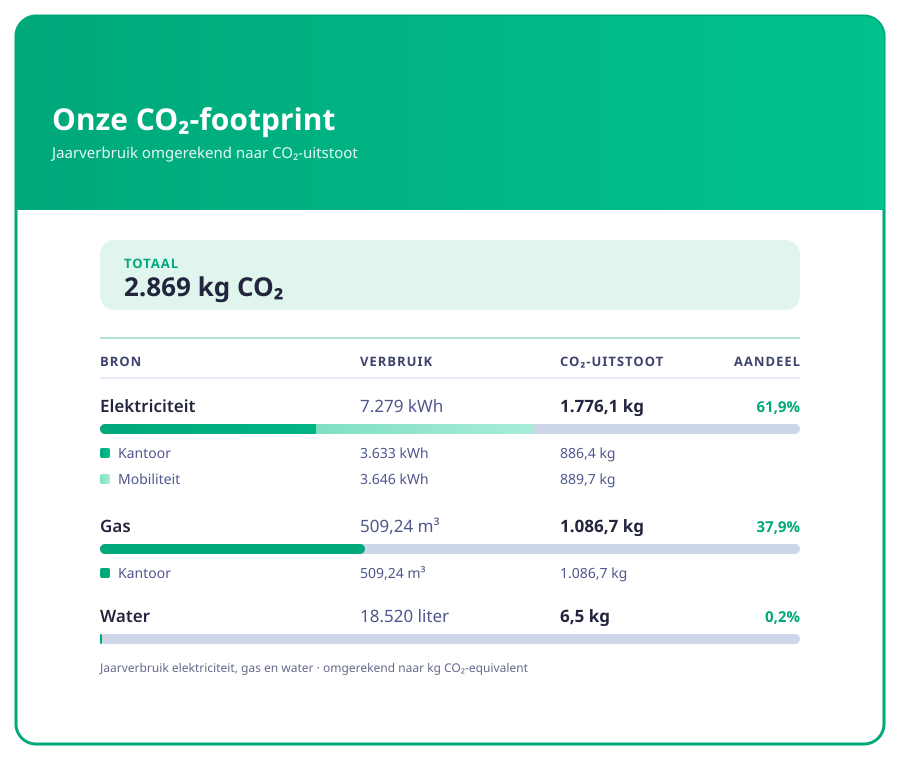Viewport: 900px width, 760px height.
Task: Click the light green Mobiliteit swatch
Action: tap(105, 479)
